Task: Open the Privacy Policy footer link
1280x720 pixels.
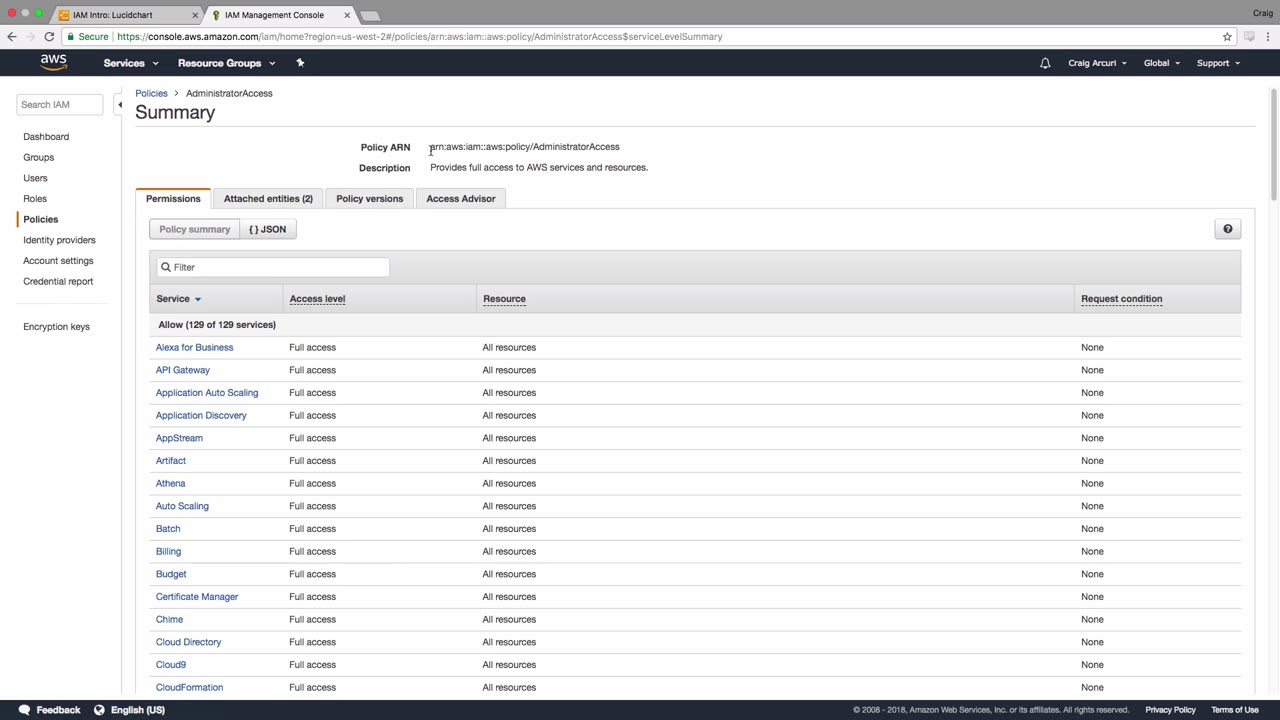Action: pos(1171,710)
